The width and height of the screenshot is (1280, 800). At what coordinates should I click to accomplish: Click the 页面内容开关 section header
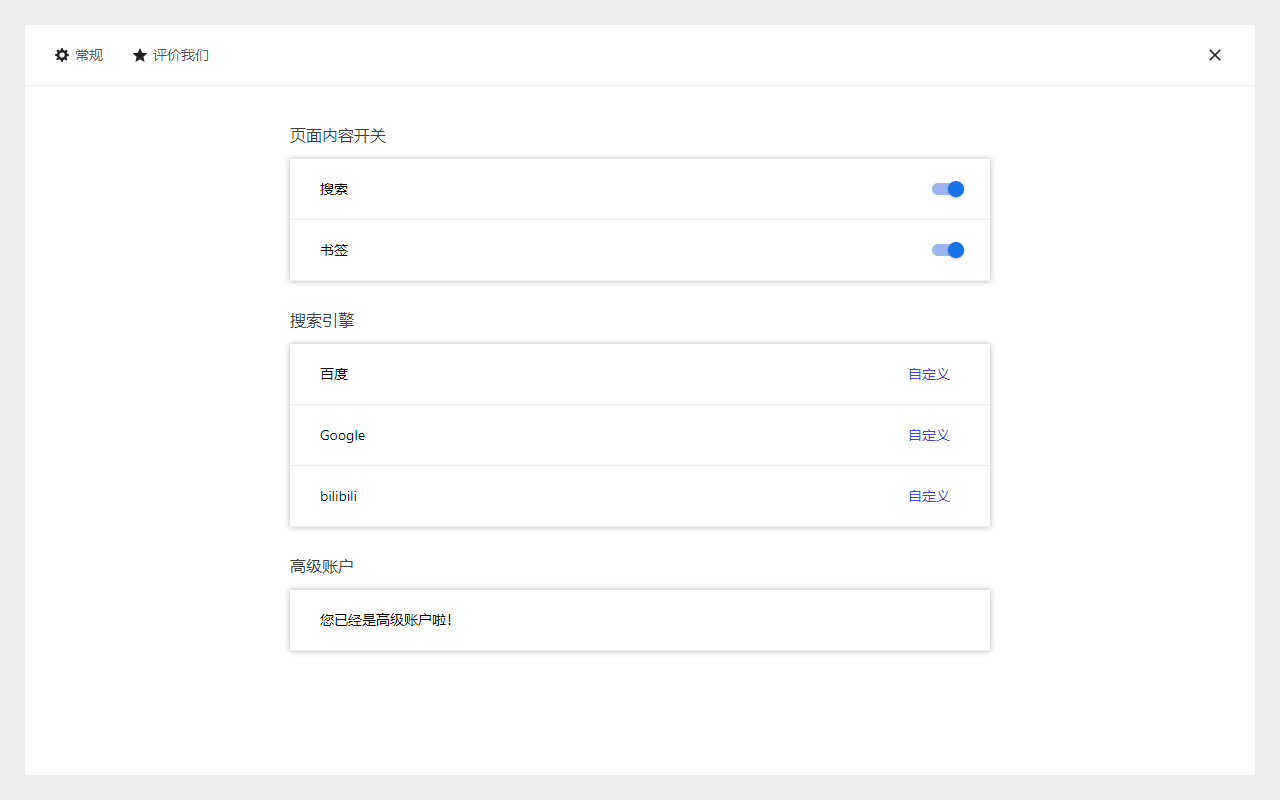coord(339,136)
